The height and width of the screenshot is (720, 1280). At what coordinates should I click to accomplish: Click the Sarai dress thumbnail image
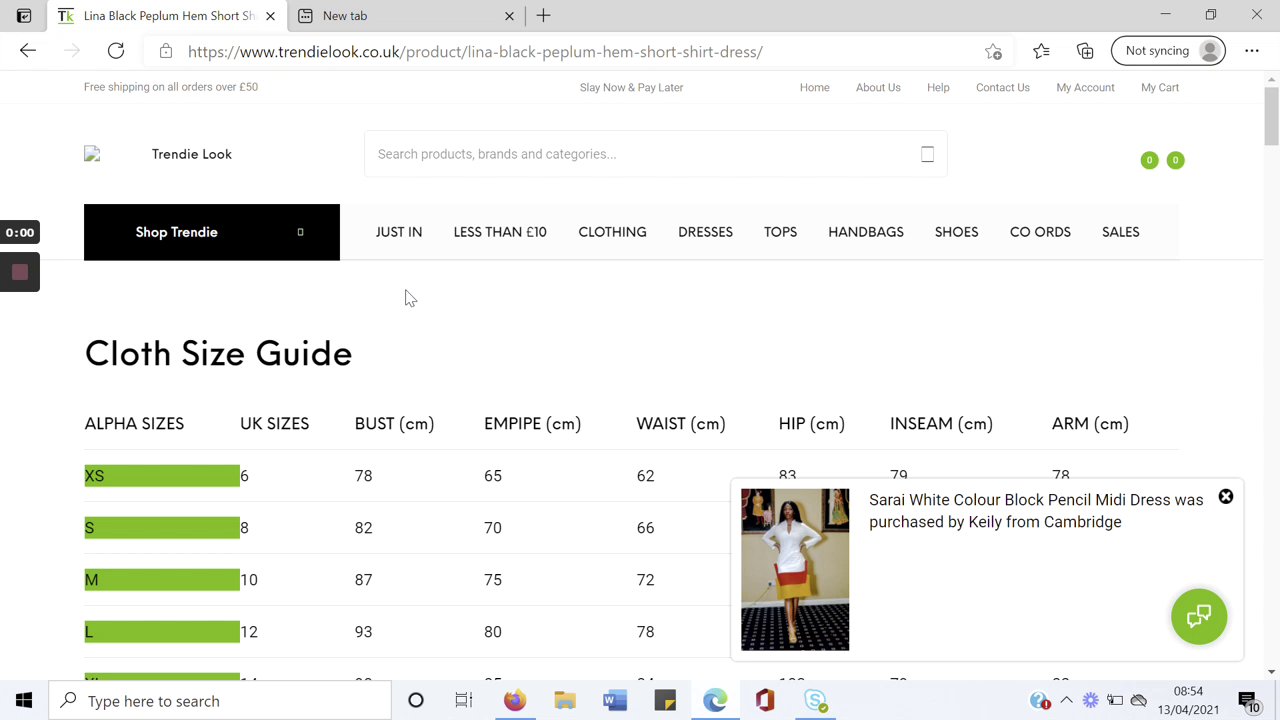(795, 569)
